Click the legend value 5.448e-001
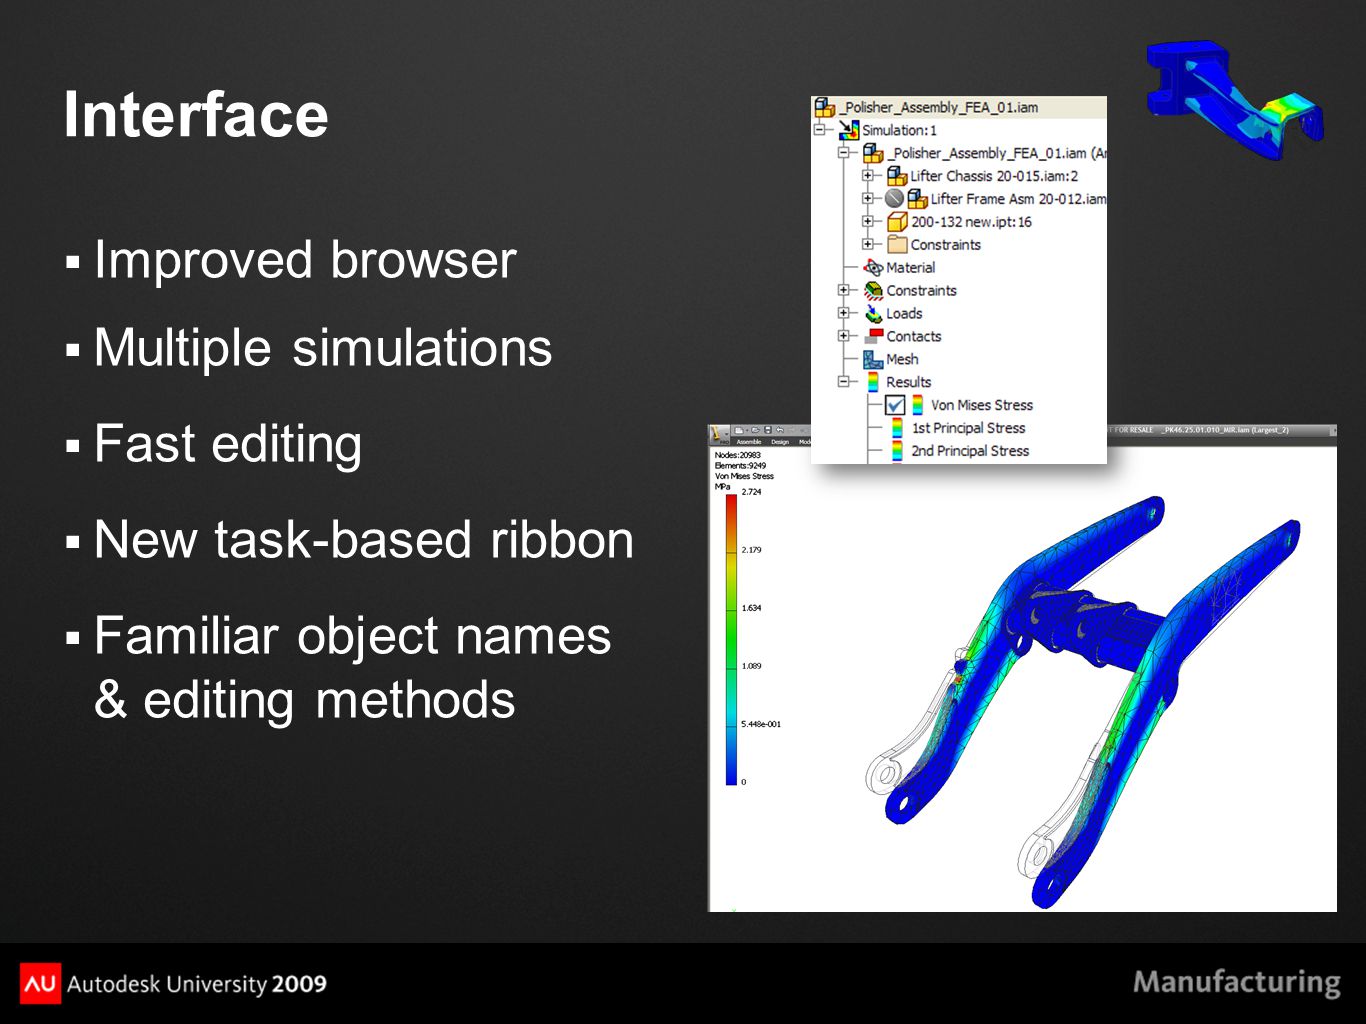This screenshot has width=1366, height=1024. click(x=761, y=724)
